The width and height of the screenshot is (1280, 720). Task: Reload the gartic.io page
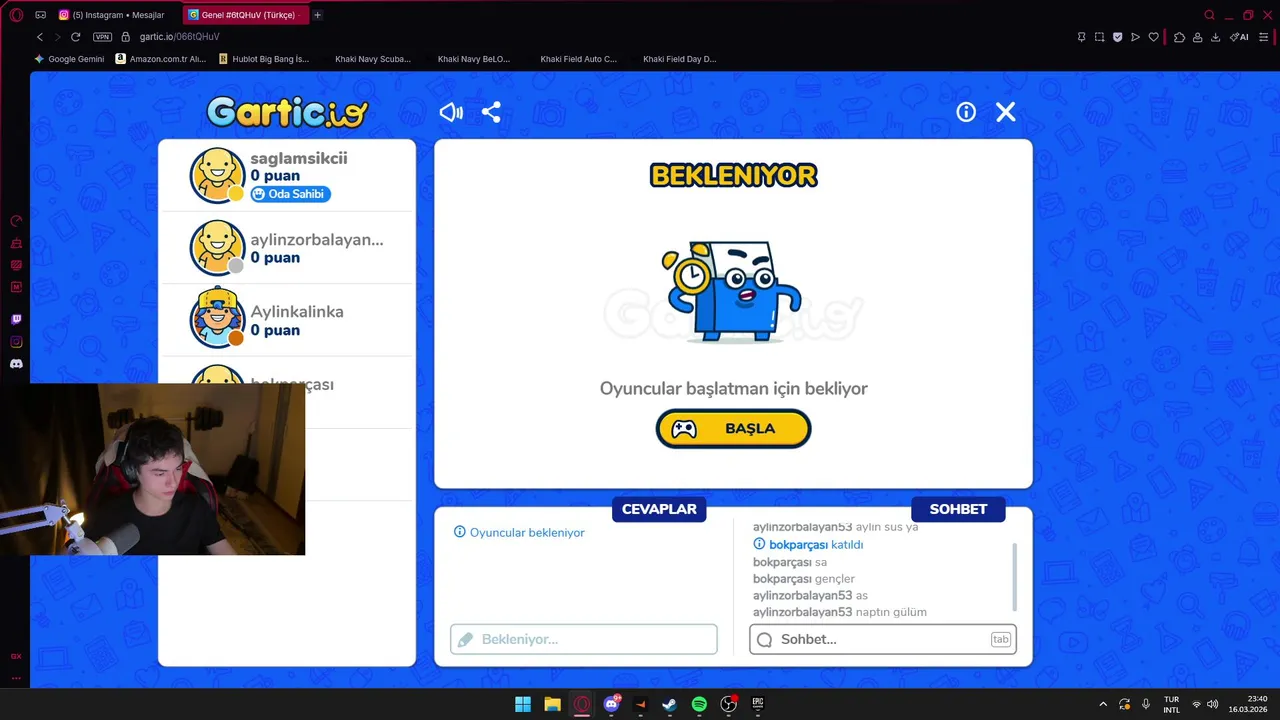75,37
